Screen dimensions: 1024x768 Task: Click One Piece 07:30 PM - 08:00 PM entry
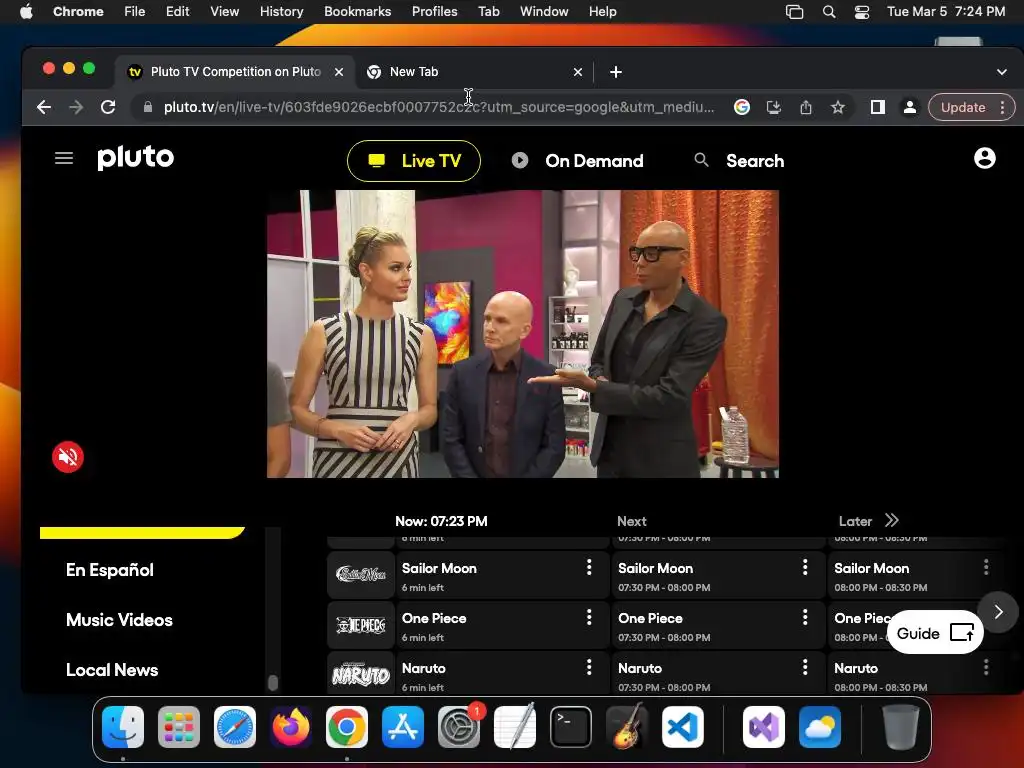pos(718,625)
